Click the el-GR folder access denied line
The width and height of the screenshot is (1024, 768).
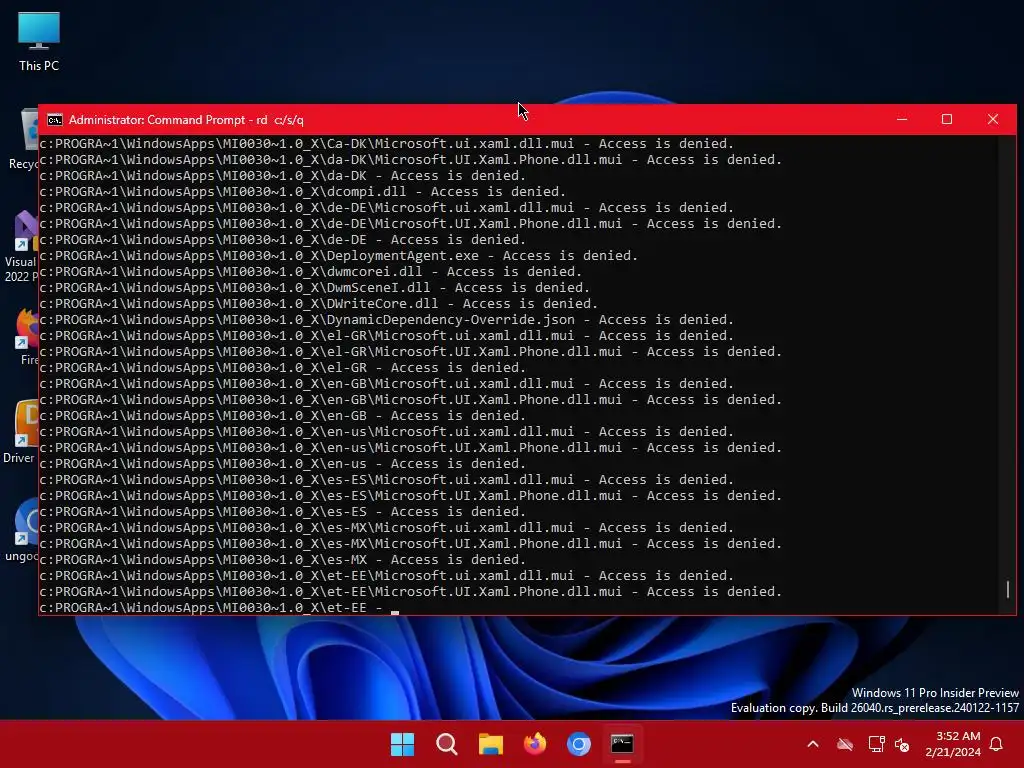283,368
